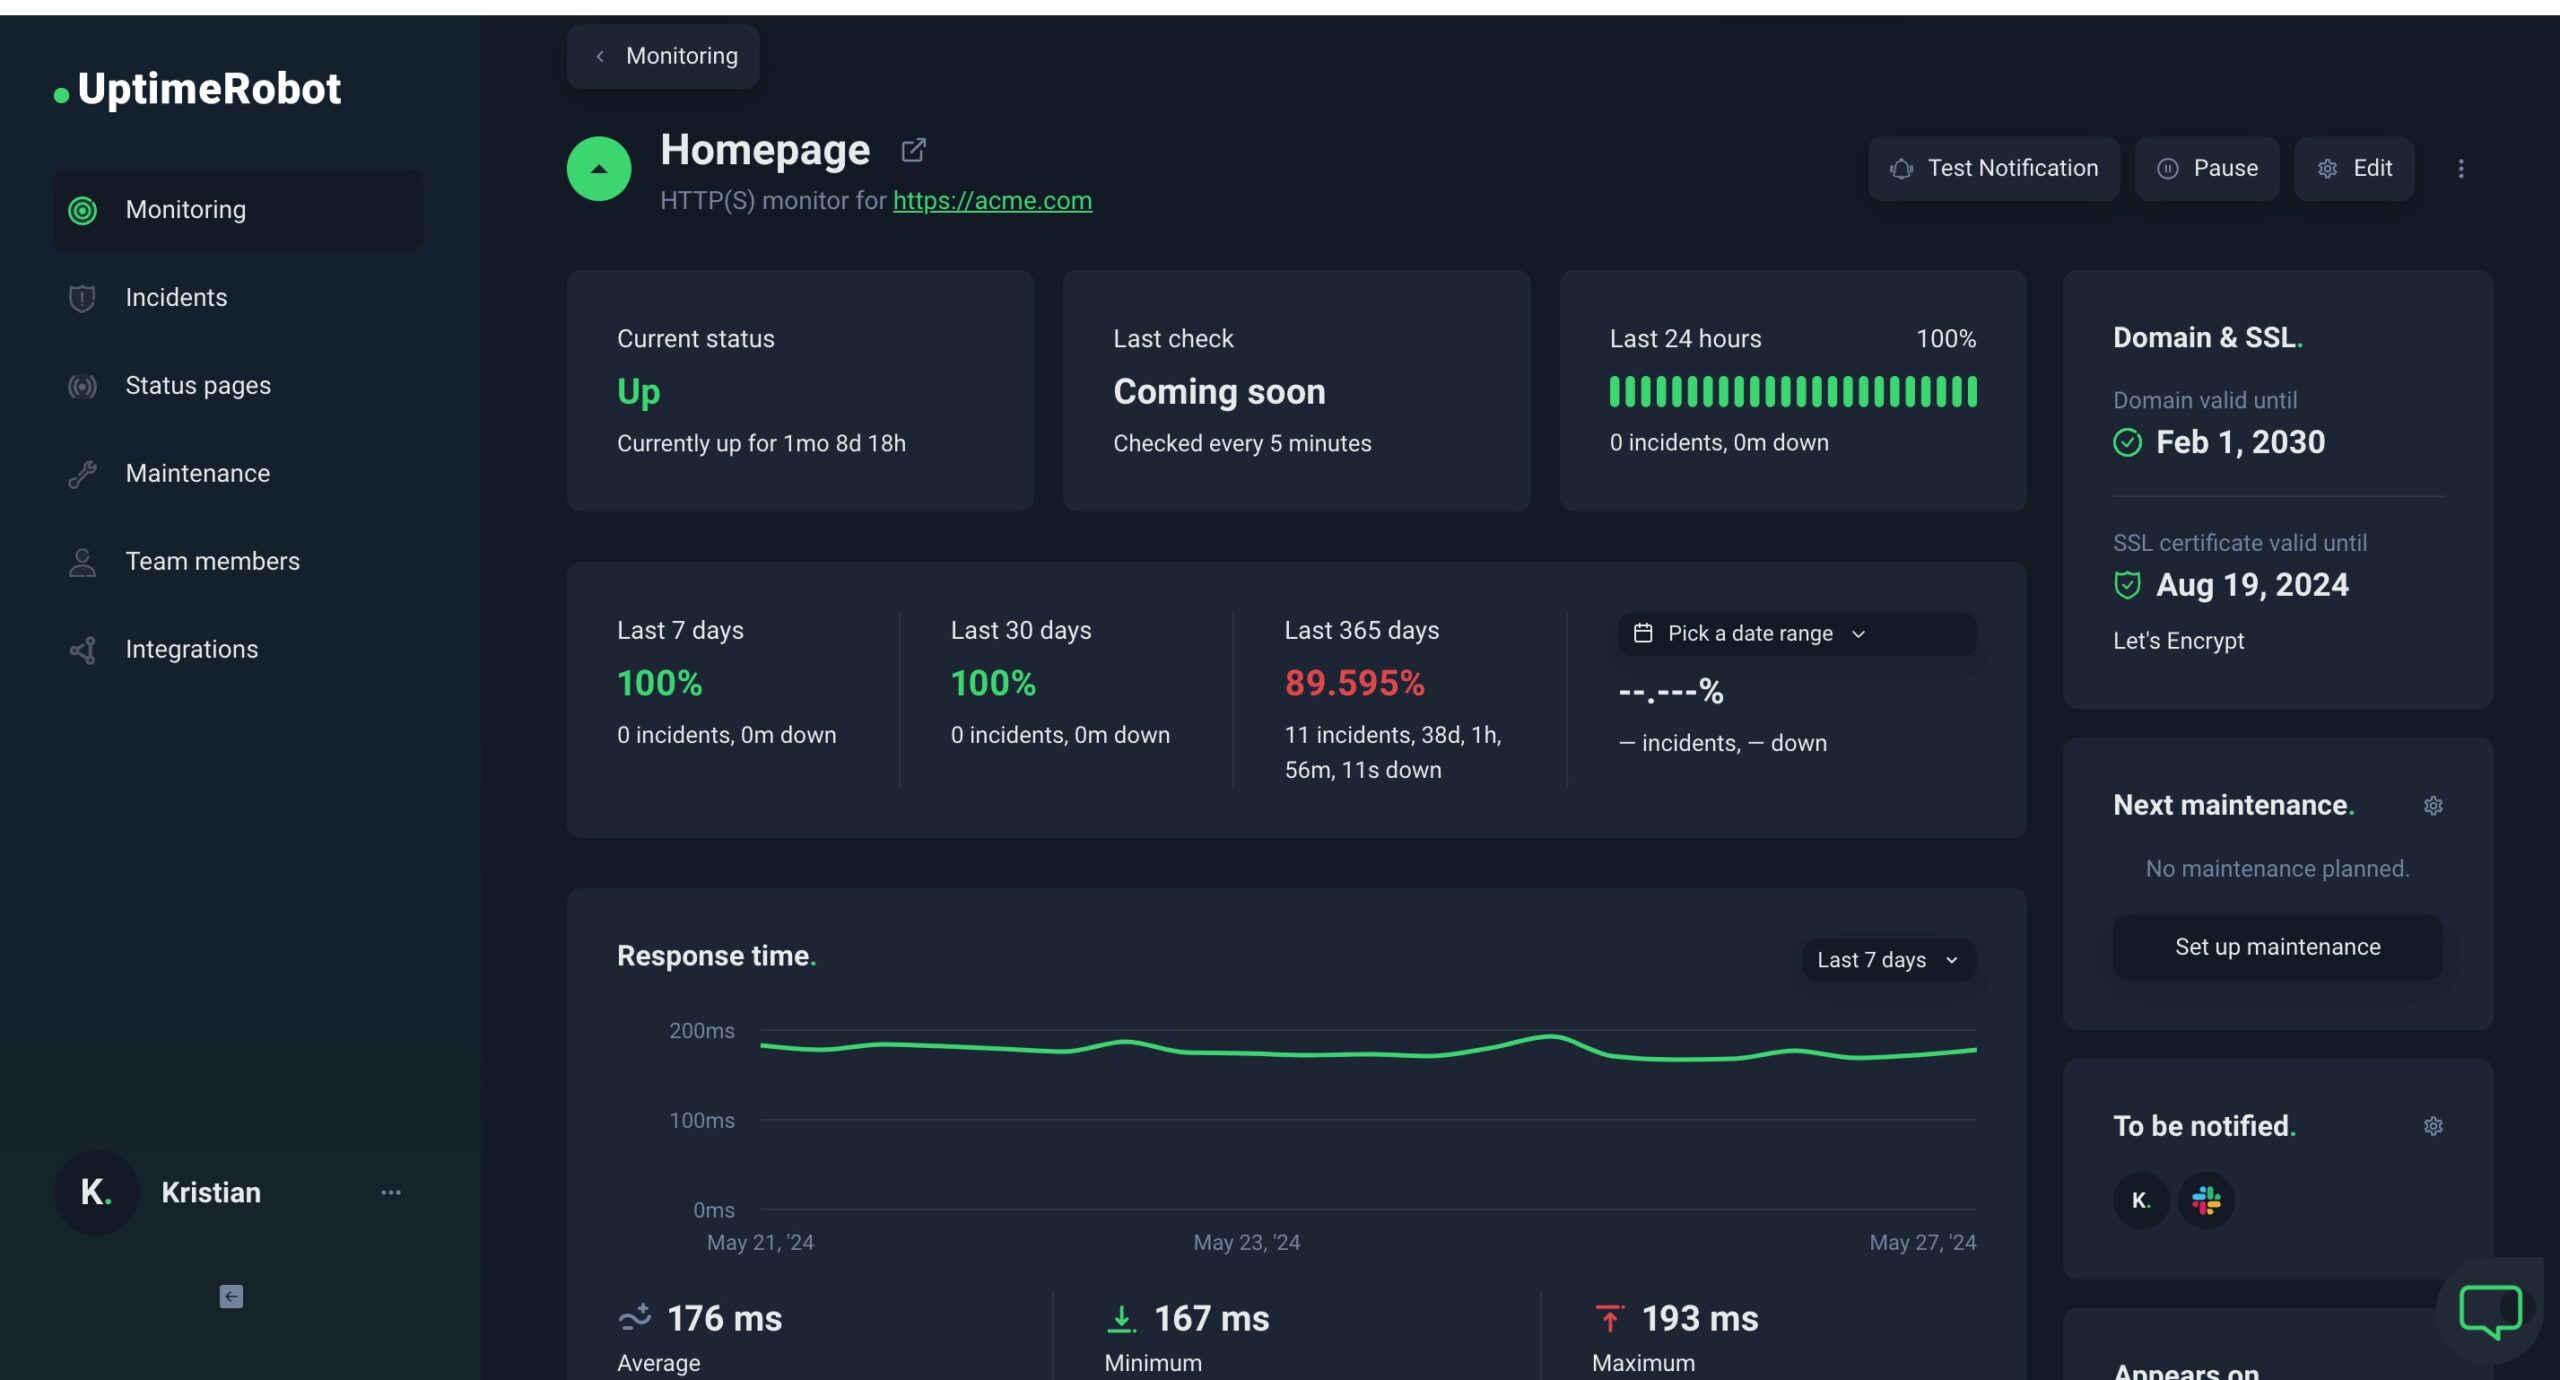Click the green up-status circle icon

599,168
